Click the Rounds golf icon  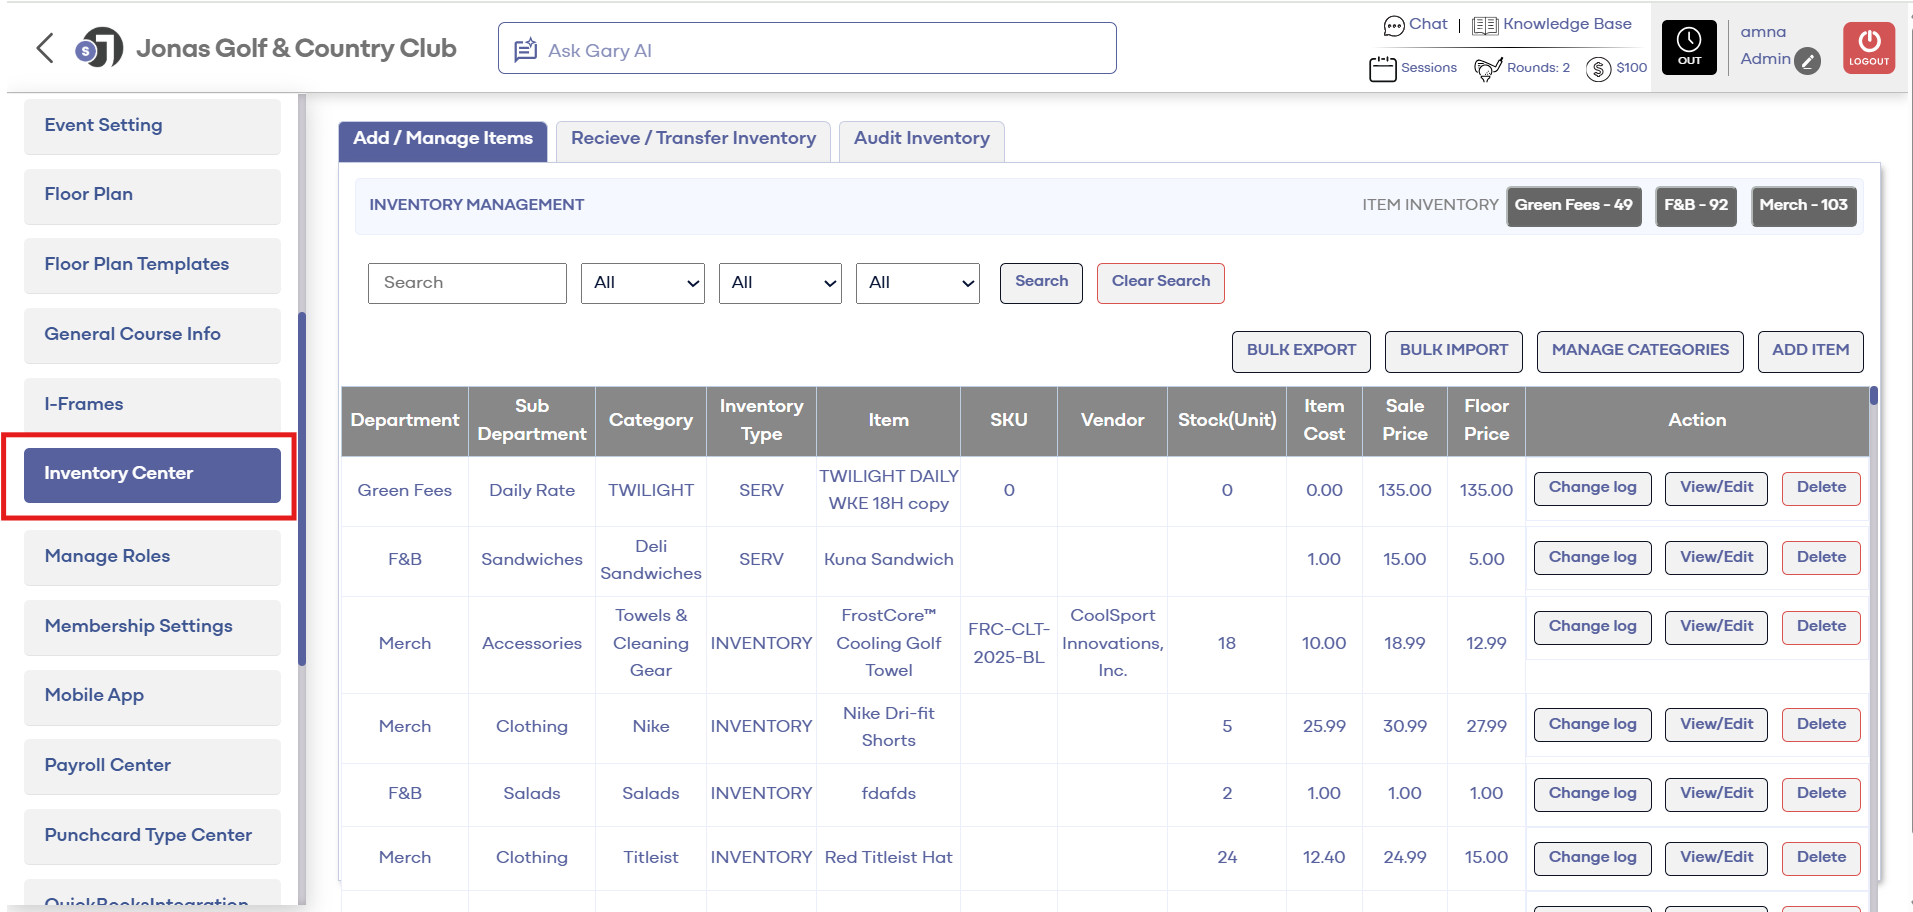click(x=1488, y=69)
